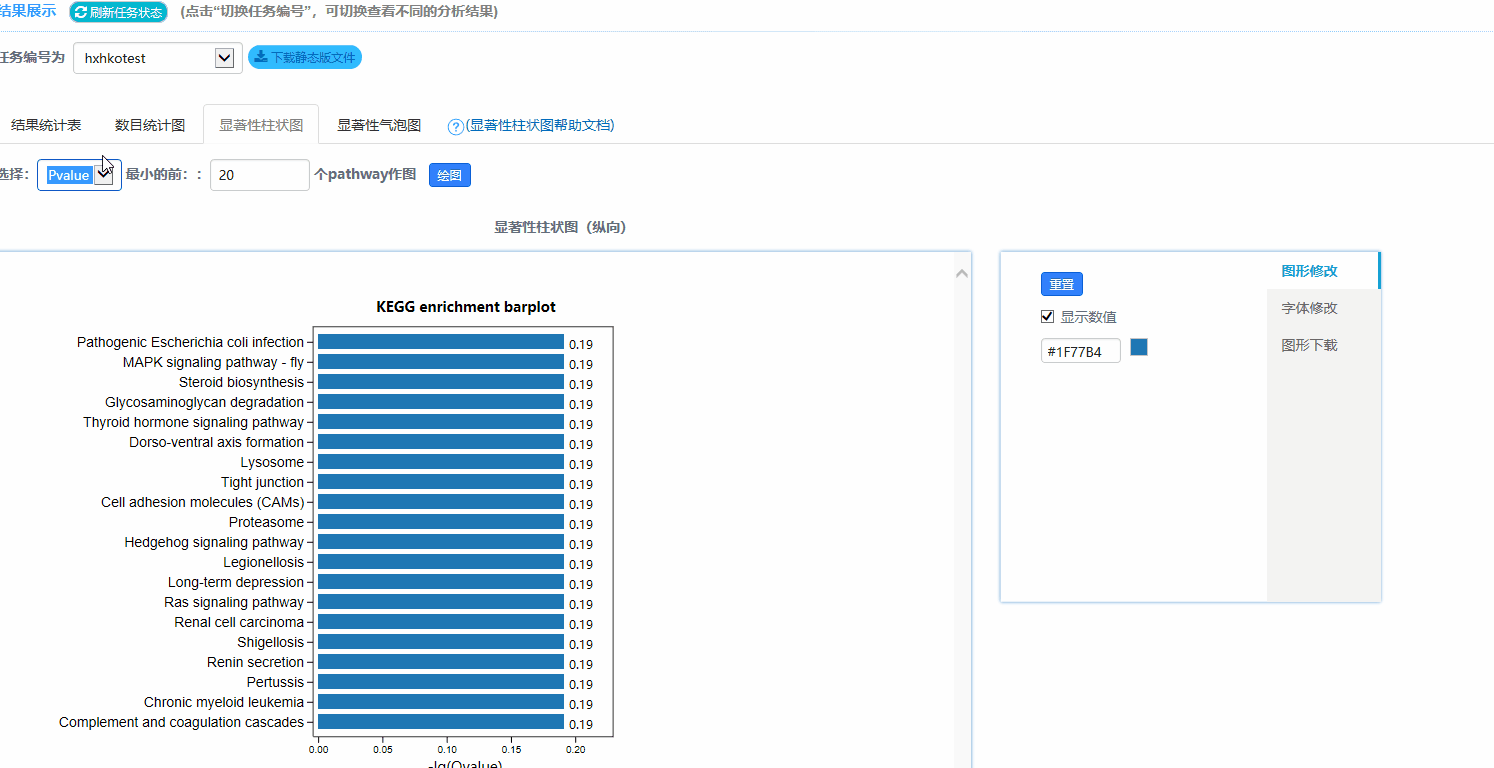The image size is (1494, 768).
Task: Click the Cell adhesion molecules (CAMs) label
Action: tap(202, 502)
